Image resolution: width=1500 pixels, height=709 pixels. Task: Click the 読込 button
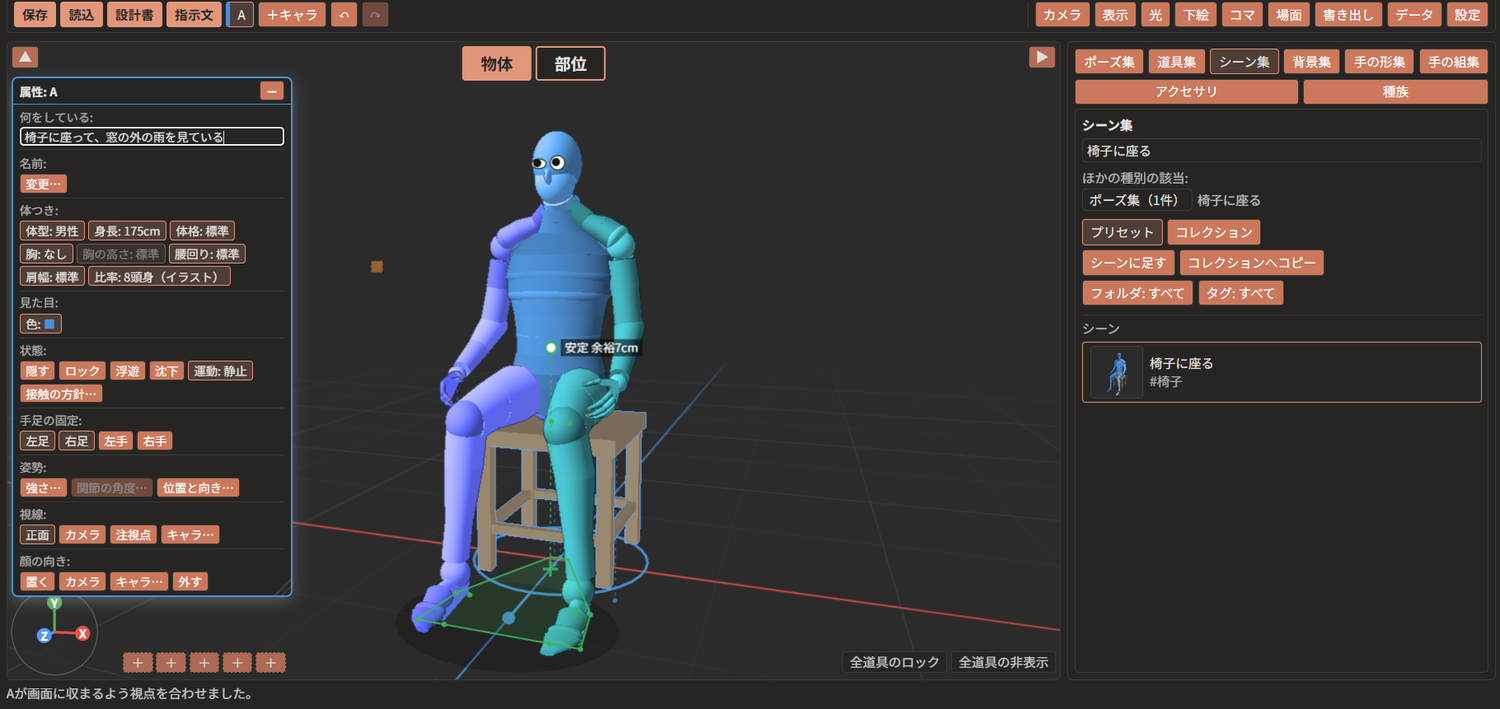[x=81, y=15]
